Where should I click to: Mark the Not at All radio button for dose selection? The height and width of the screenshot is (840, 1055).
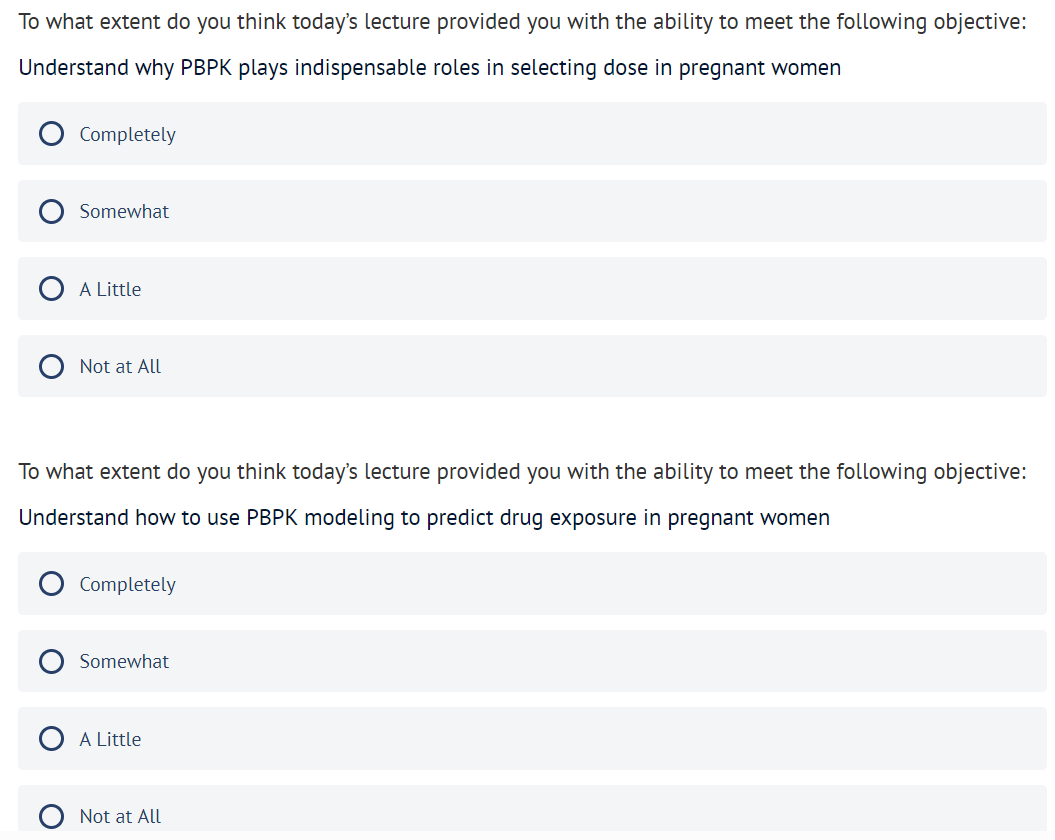tap(52, 366)
